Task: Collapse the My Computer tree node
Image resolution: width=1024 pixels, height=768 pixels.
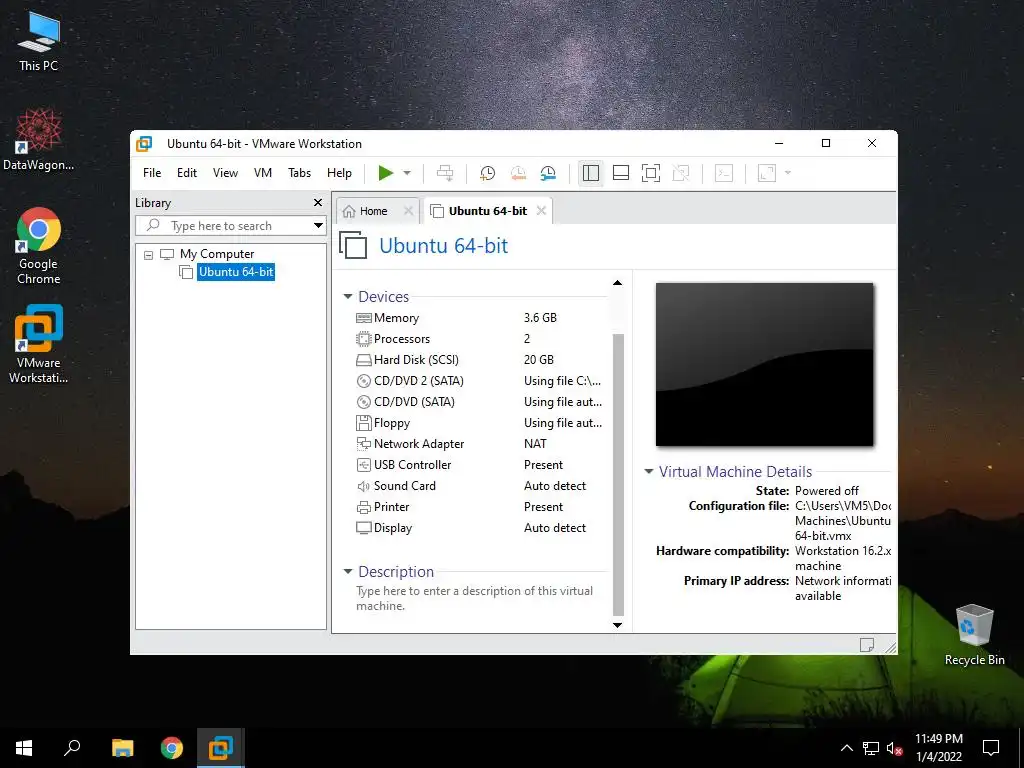Action: 148,255
